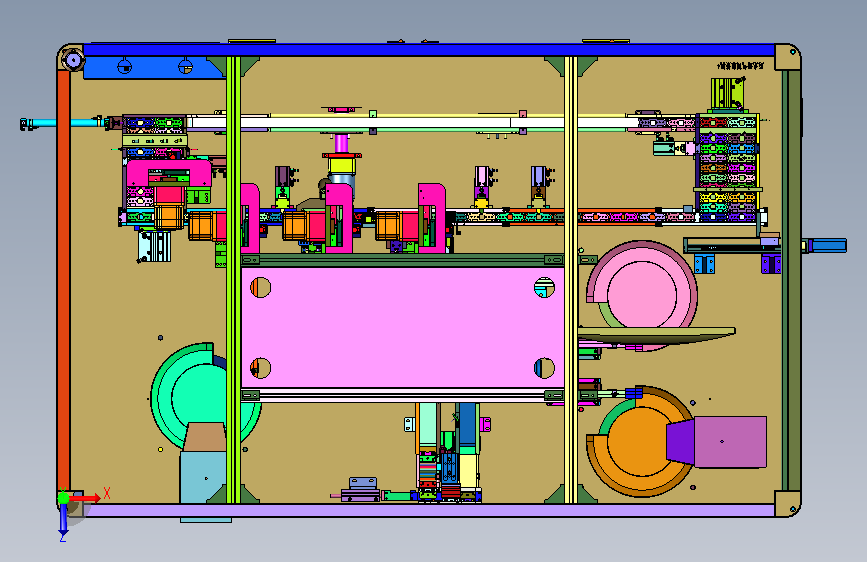Select top-left hole in pink plate

[x=260, y=288]
